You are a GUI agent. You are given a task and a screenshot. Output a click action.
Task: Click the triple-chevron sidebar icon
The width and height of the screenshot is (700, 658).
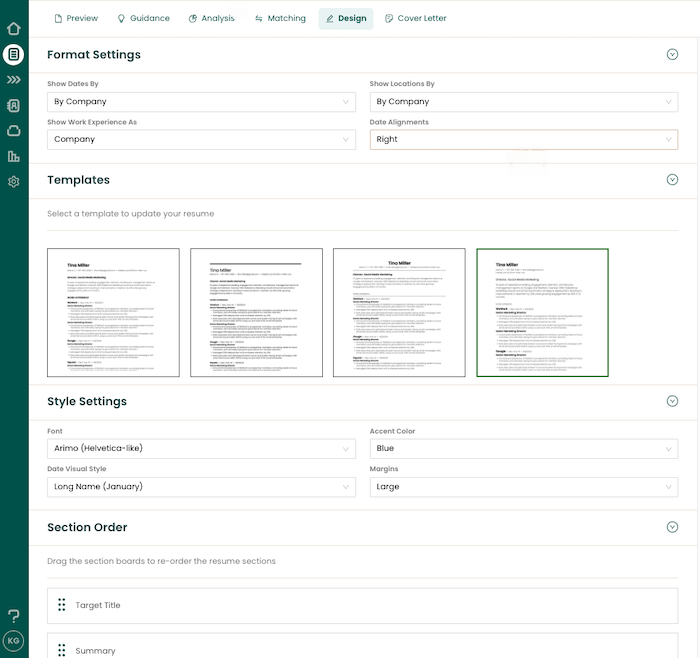coord(14,79)
